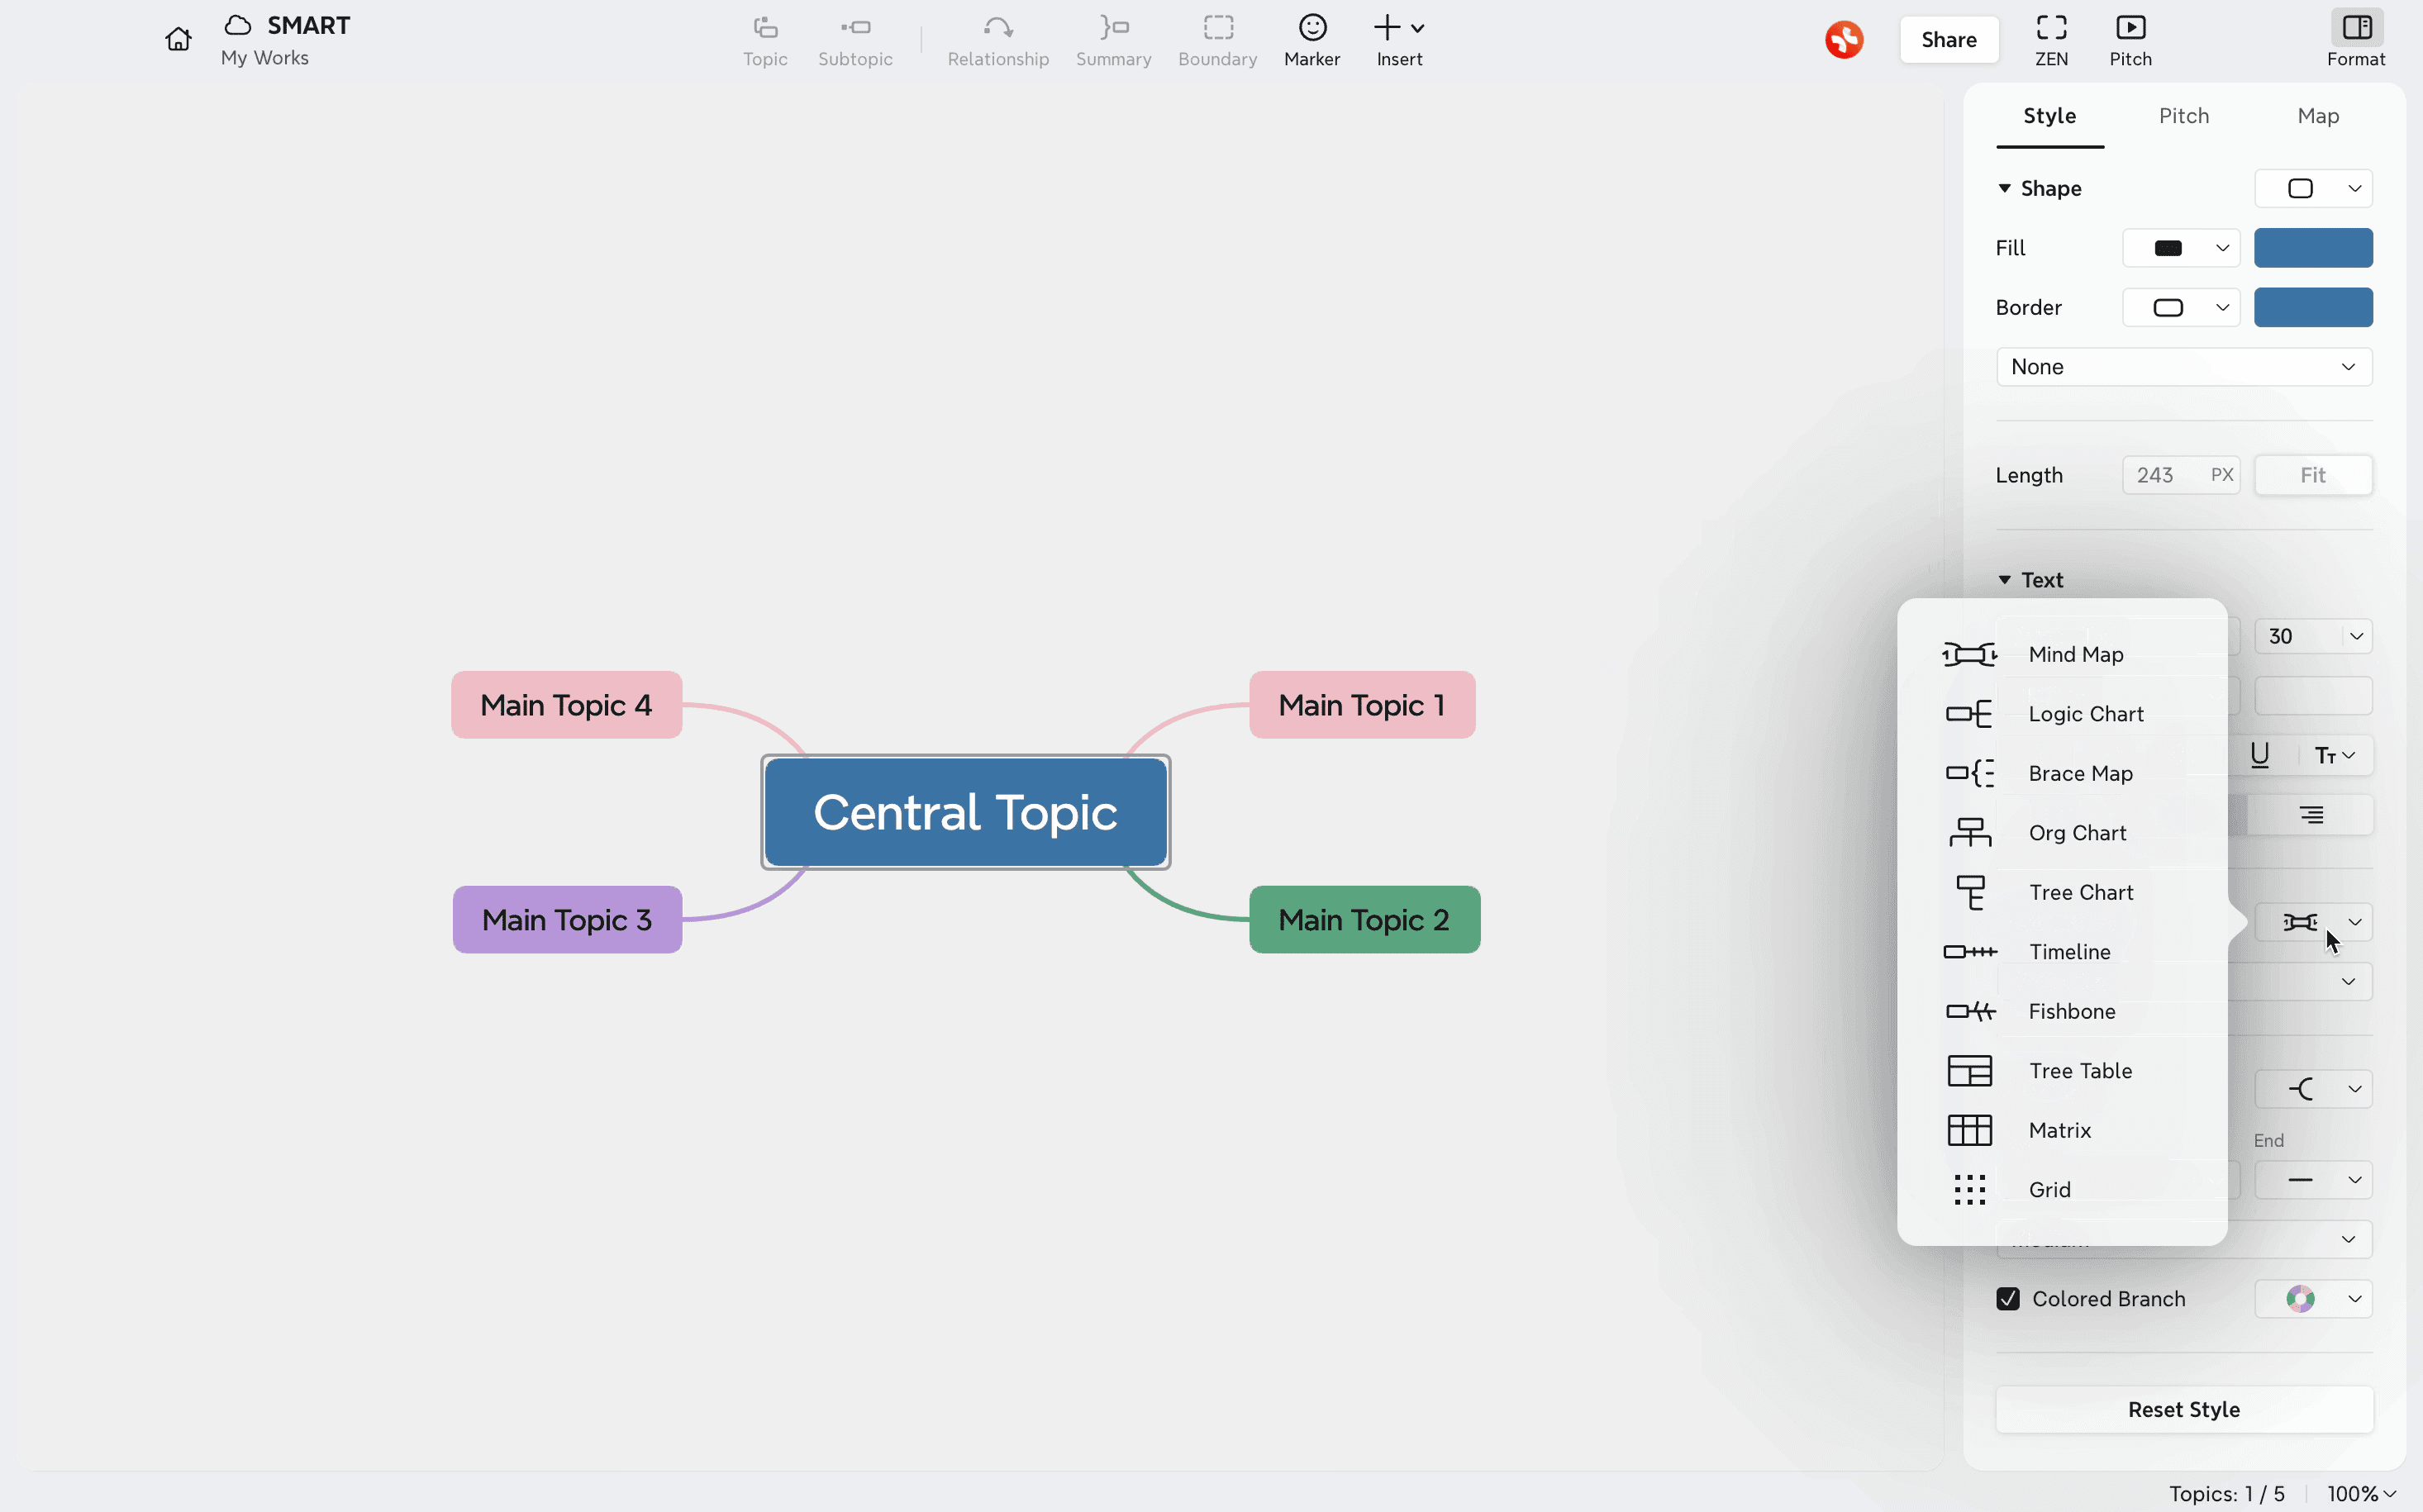This screenshot has width=2423, height=1512.
Task: Uncheck the Colored Branch checkbox
Action: [x=2007, y=1299]
